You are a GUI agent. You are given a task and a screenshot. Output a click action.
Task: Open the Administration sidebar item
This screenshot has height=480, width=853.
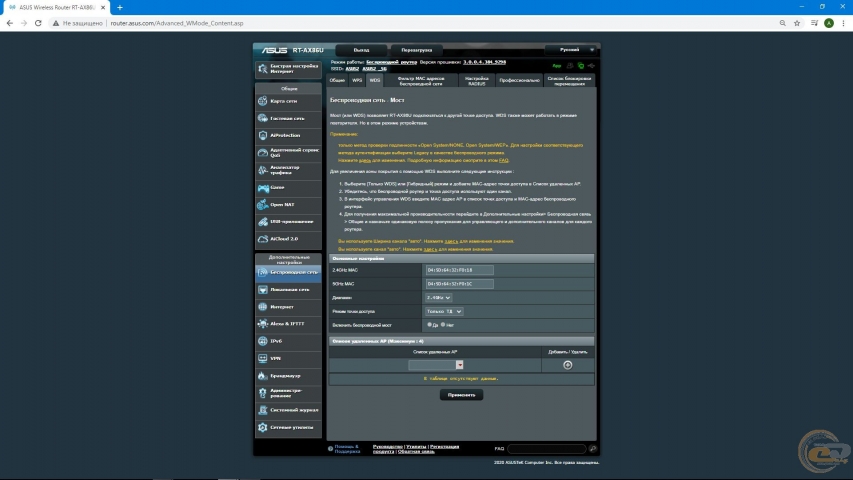[288, 393]
